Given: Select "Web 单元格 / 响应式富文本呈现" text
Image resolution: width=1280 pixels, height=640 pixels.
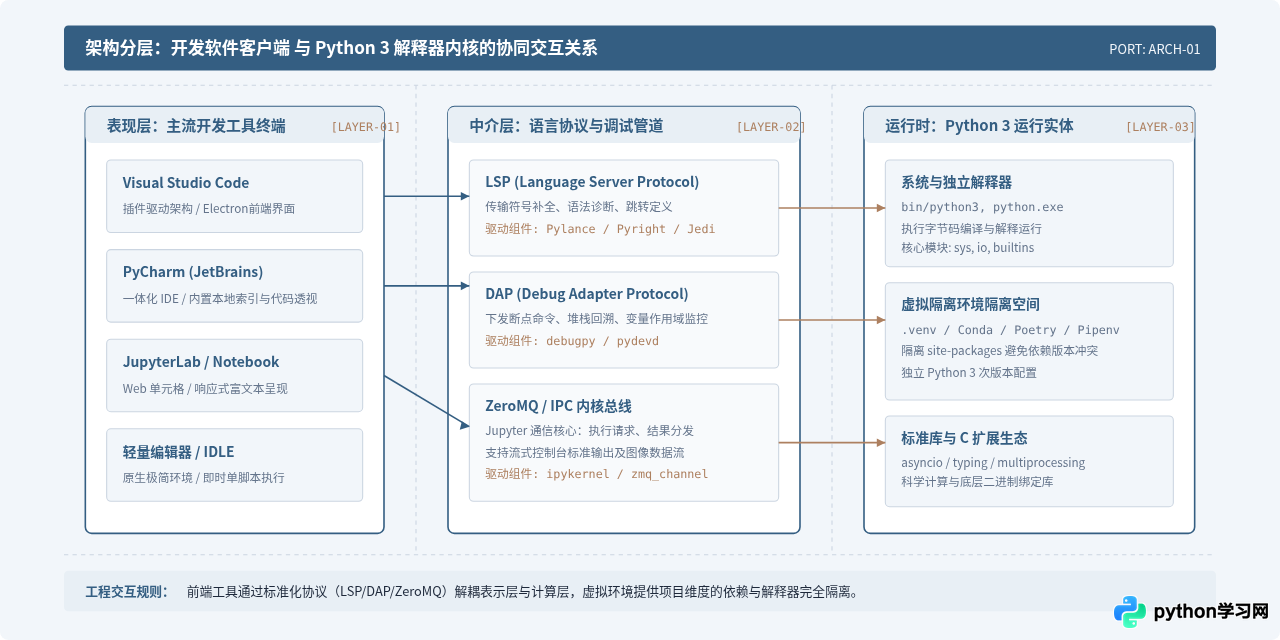Looking at the screenshot, I should pos(205,388).
